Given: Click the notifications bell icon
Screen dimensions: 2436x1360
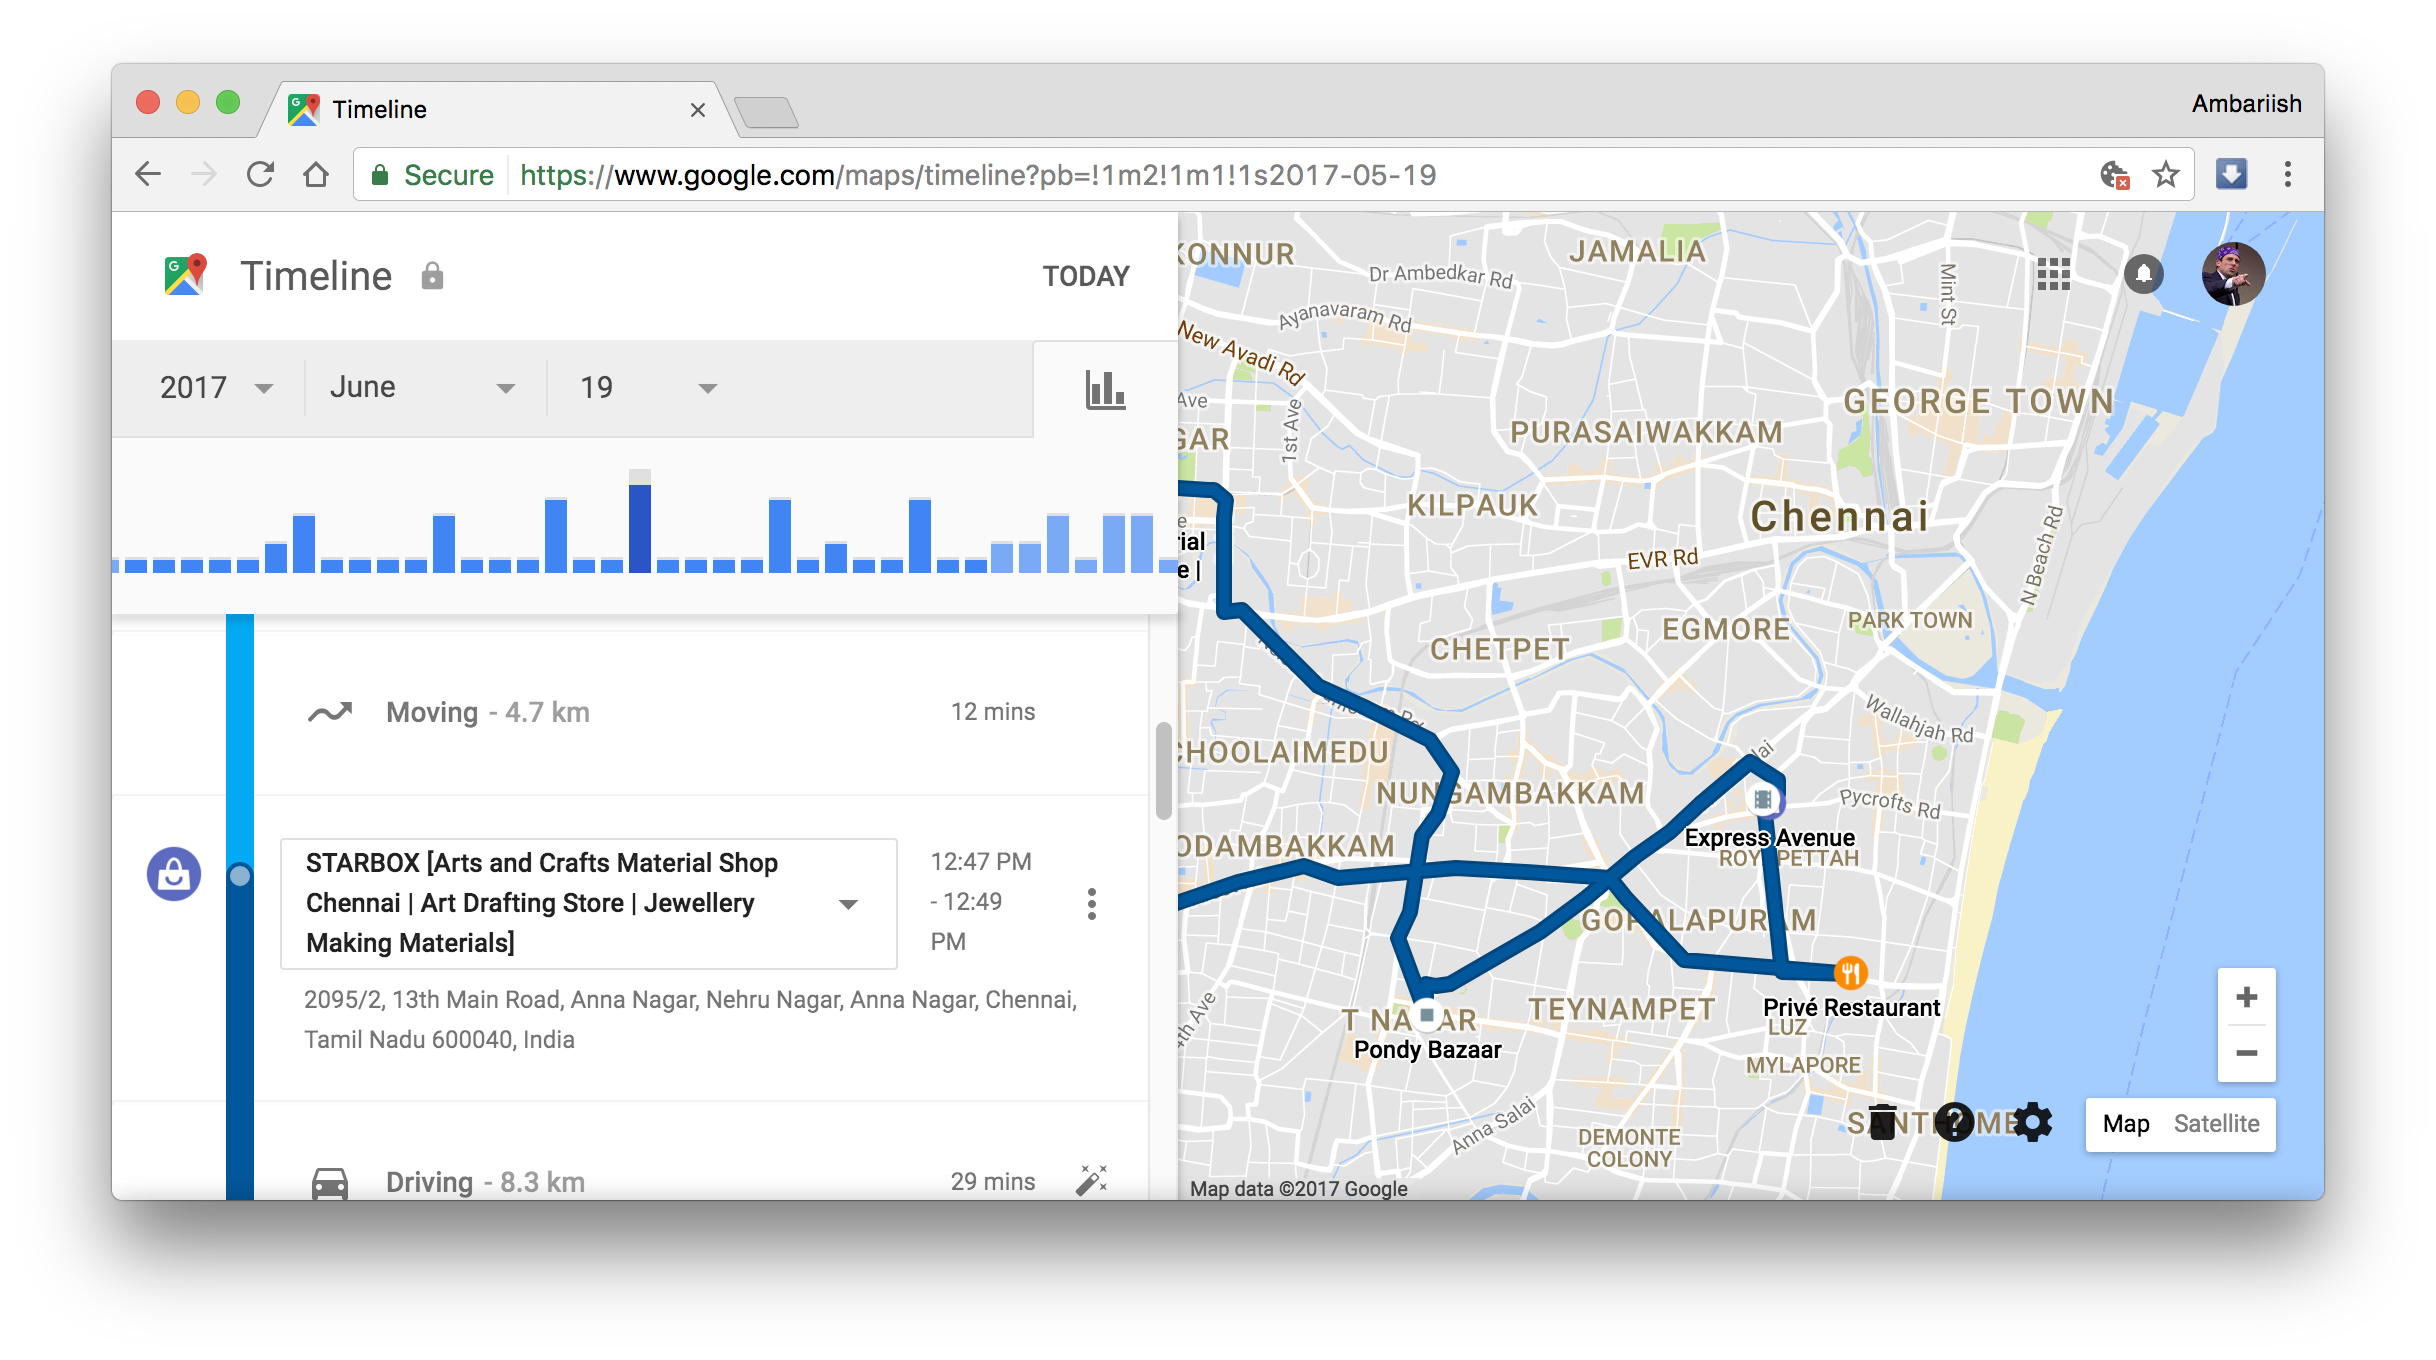Looking at the screenshot, I should click(2145, 271).
